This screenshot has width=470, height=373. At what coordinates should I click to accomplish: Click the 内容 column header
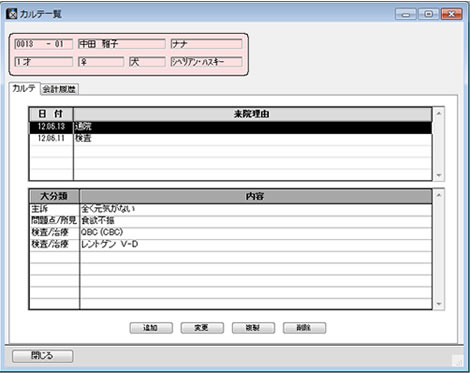[x=255, y=196]
